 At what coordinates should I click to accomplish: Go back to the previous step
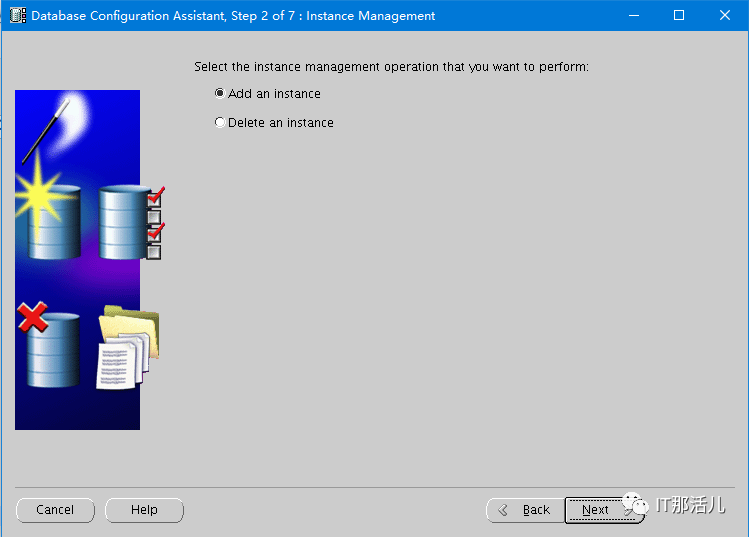(x=525, y=510)
